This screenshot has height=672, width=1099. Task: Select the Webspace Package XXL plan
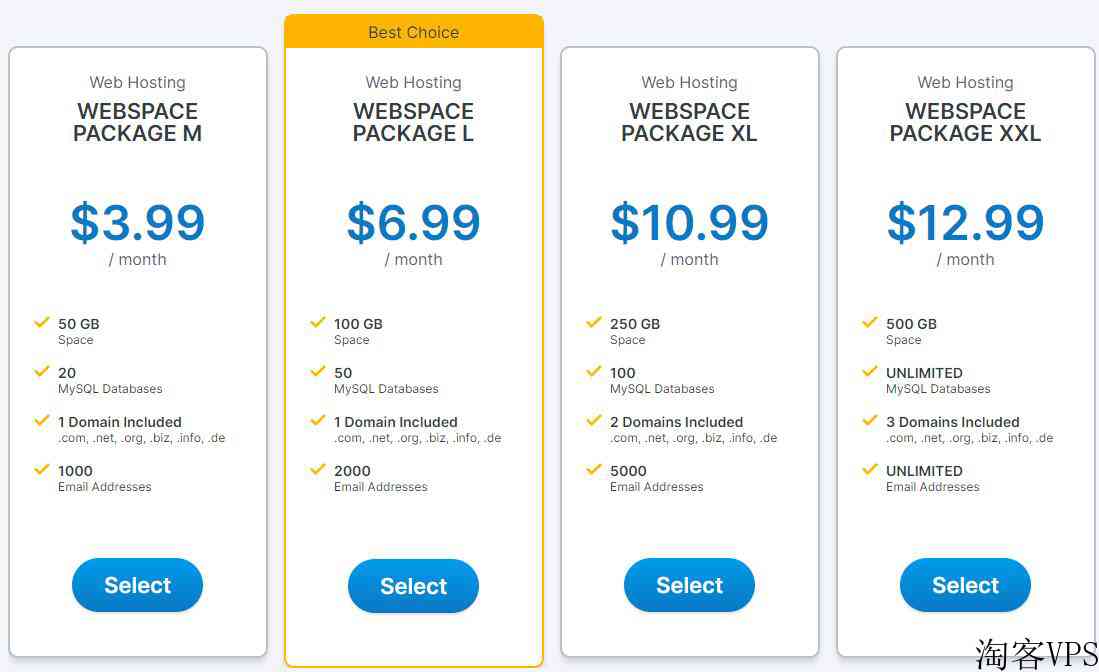[965, 584]
